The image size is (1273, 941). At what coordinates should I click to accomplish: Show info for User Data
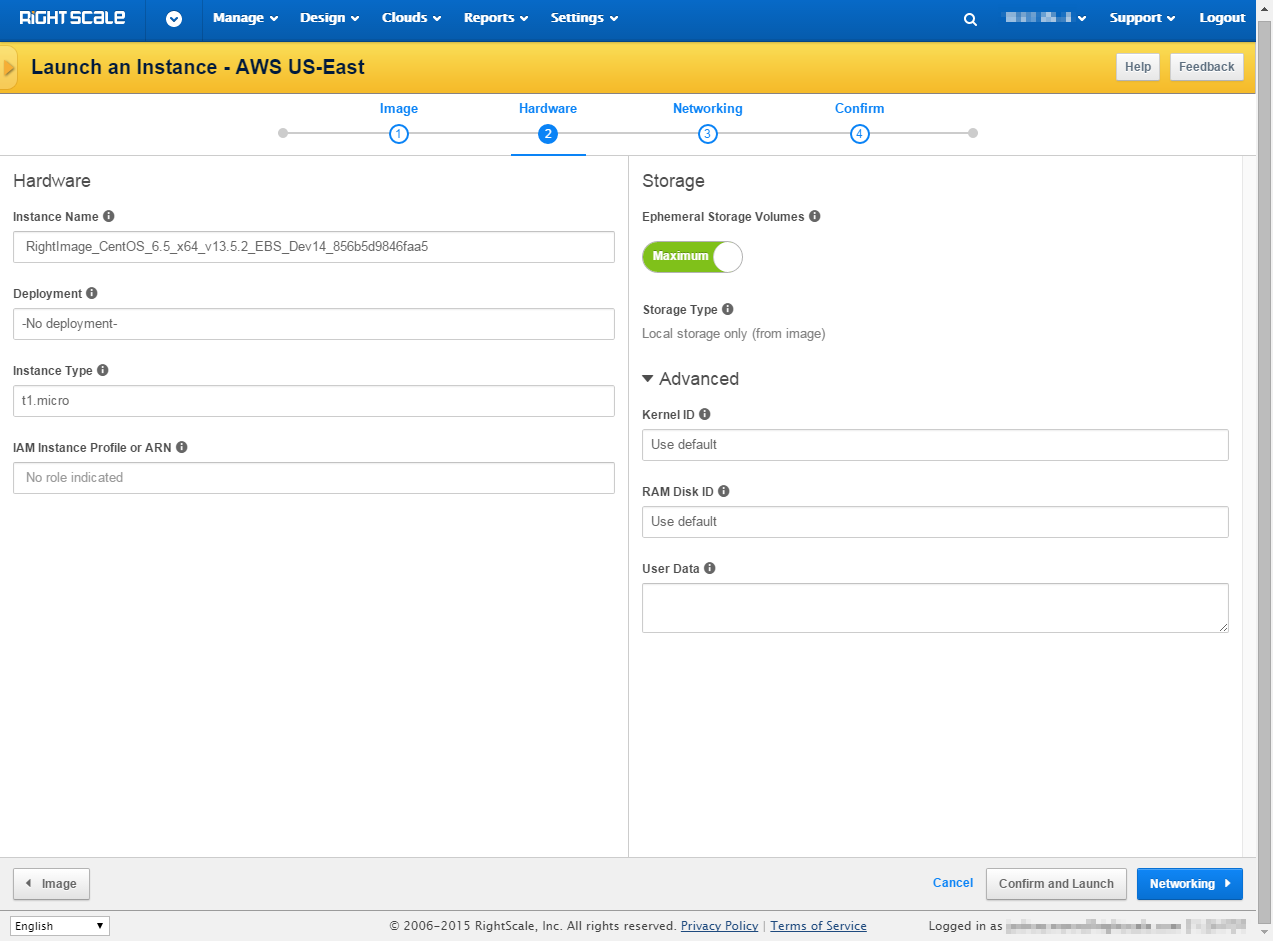coord(710,568)
